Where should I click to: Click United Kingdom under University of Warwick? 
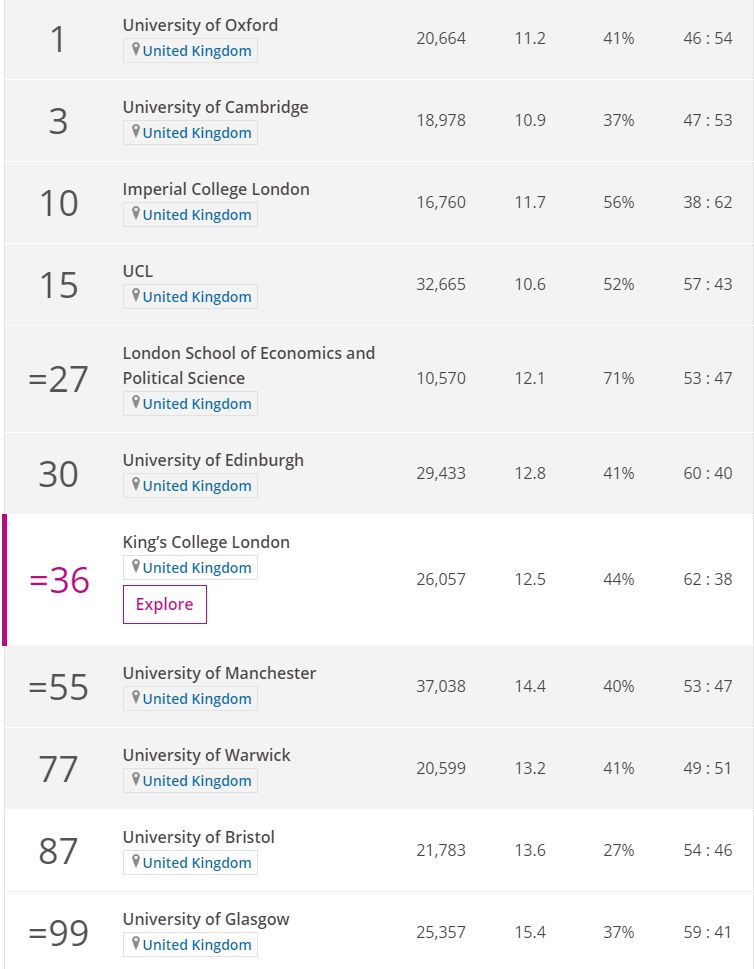click(x=197, y=781)
